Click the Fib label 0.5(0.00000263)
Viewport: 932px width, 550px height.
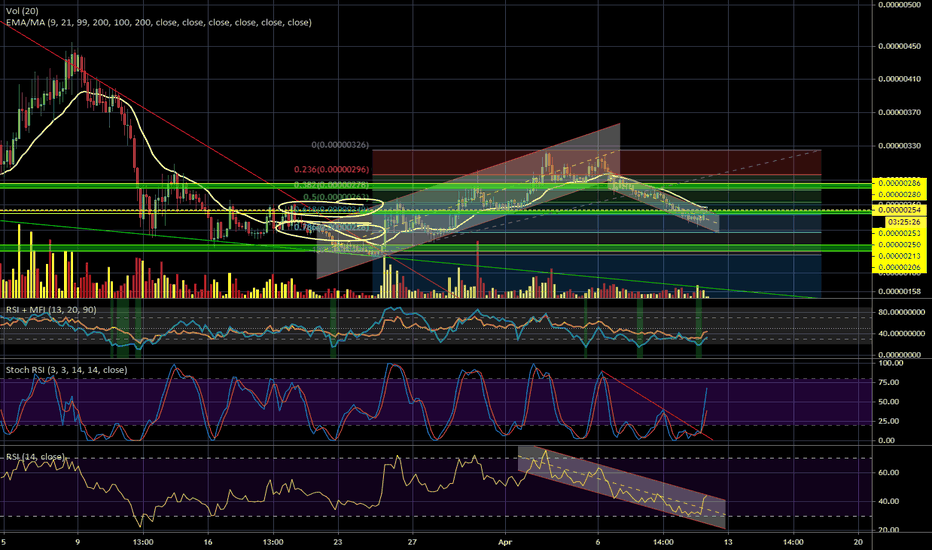tap(336, 197)
